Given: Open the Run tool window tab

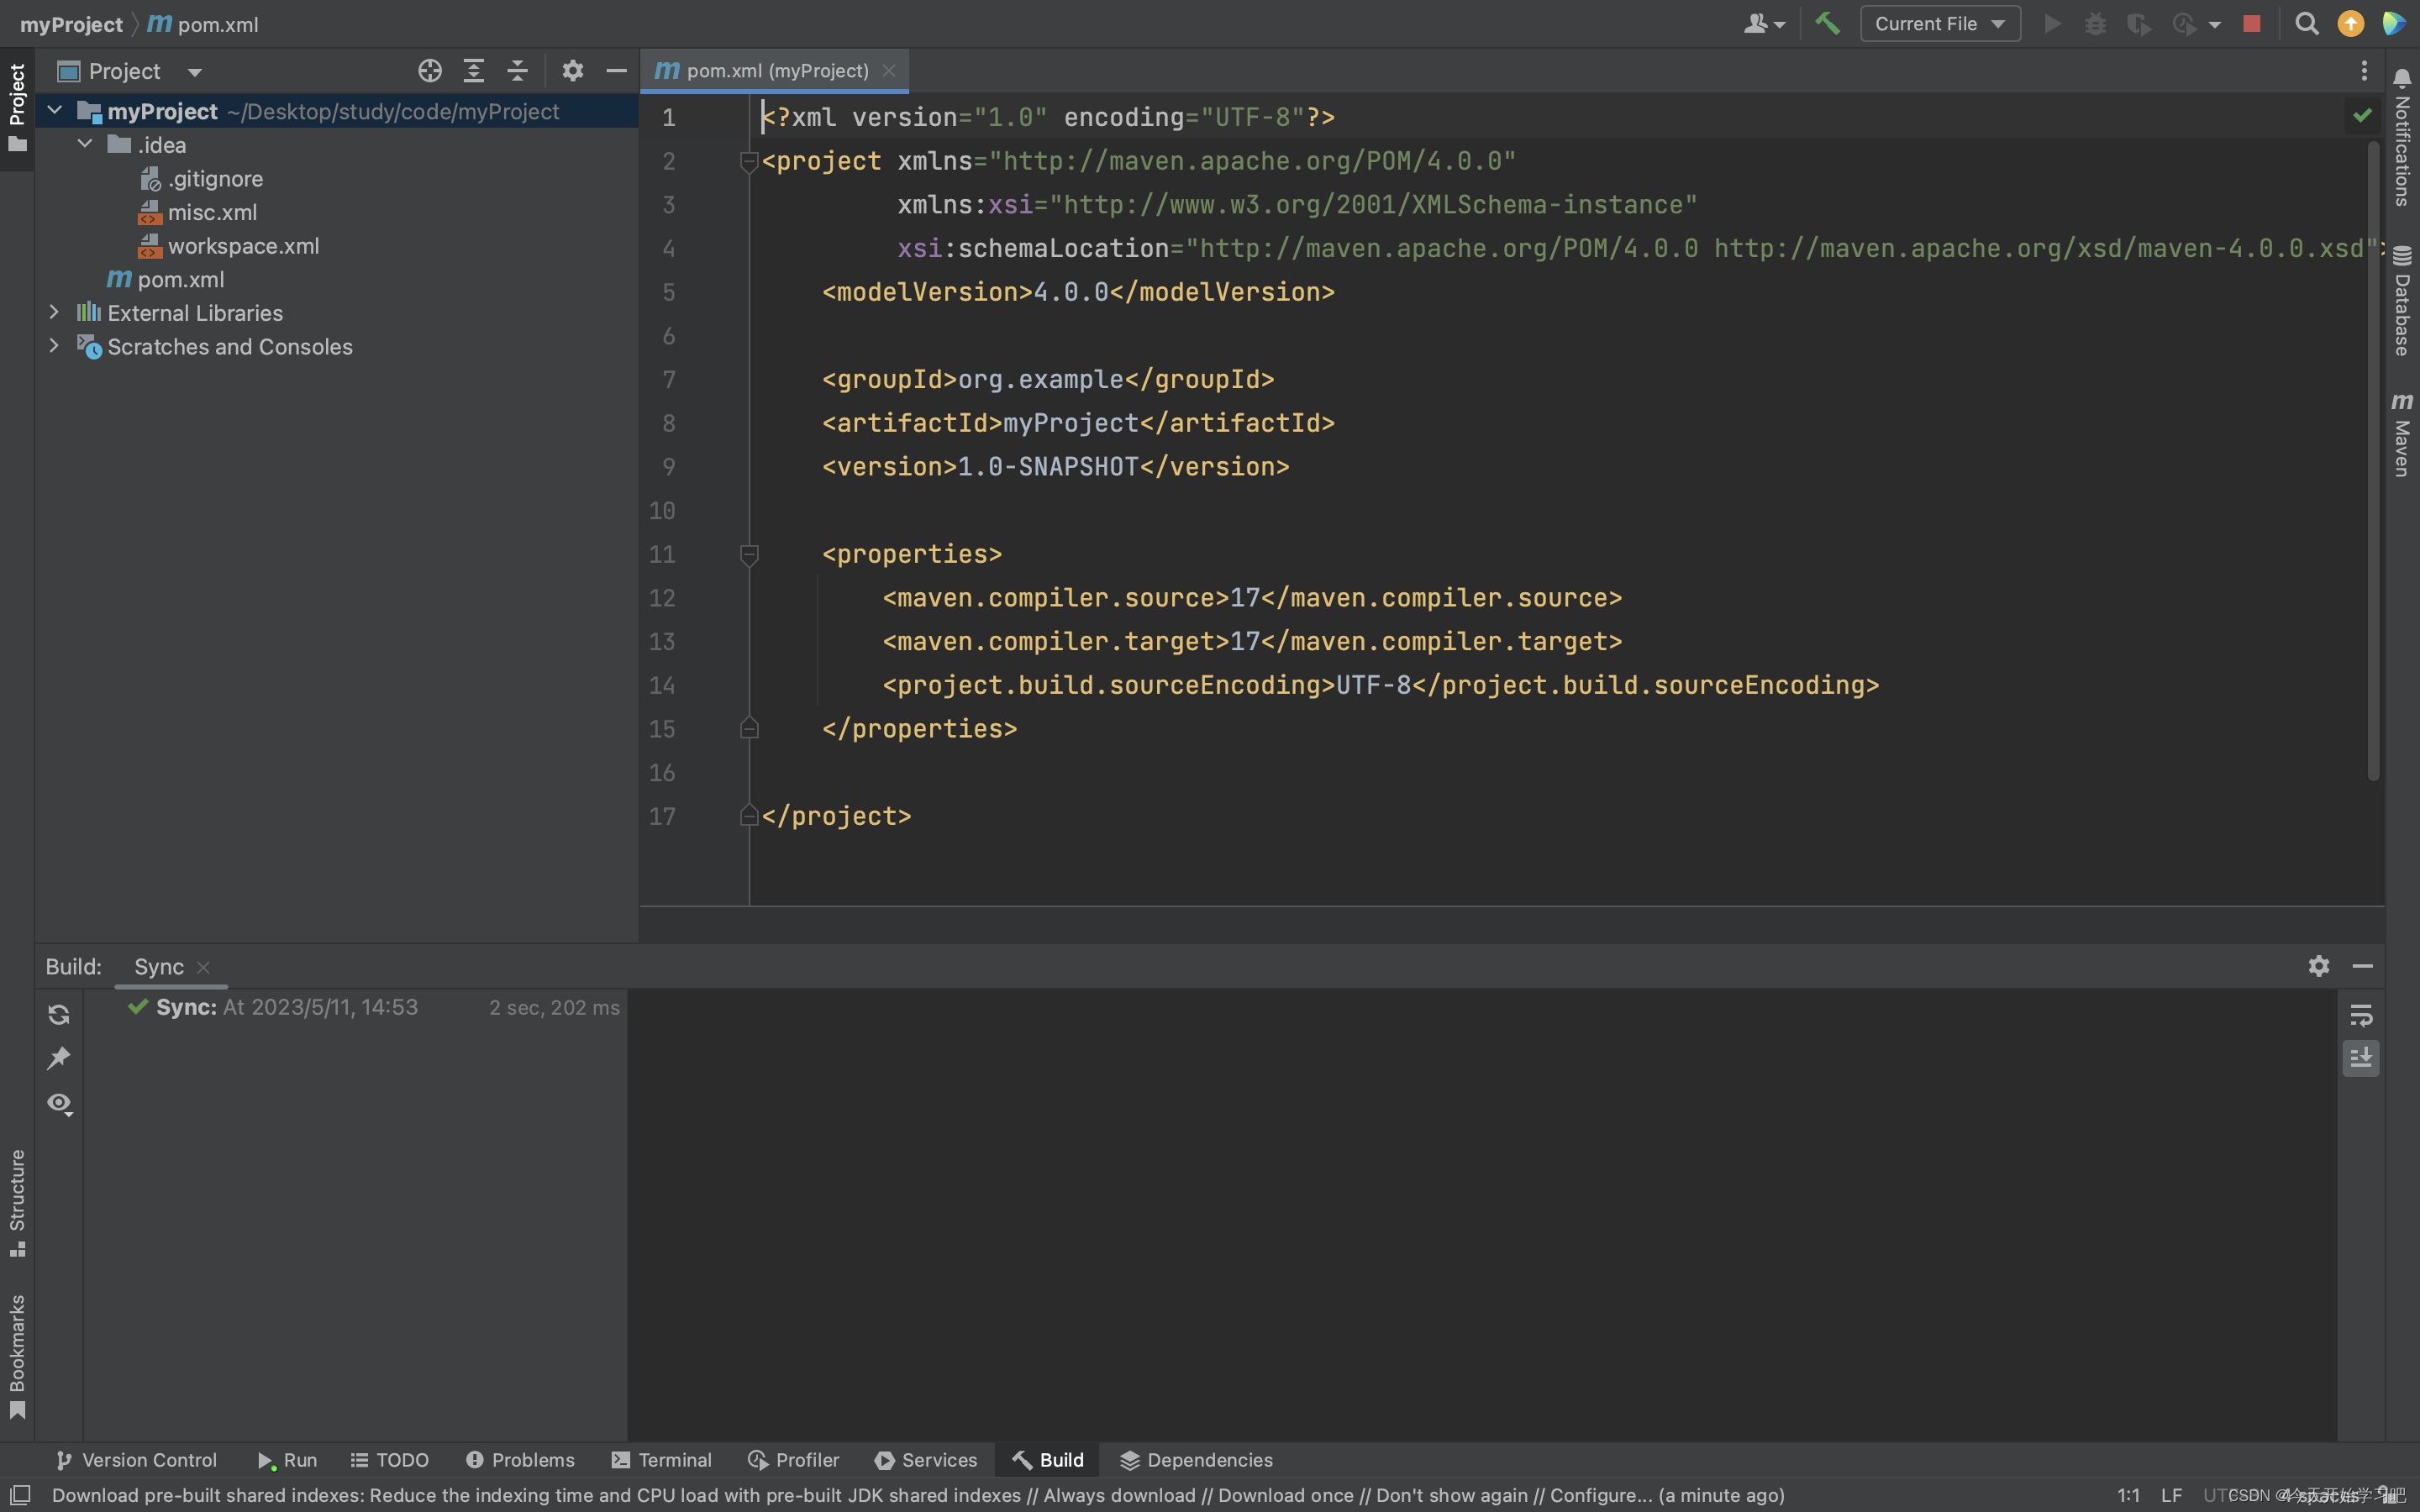Looking at the screenshot, I should click(x=287, y=1460).
